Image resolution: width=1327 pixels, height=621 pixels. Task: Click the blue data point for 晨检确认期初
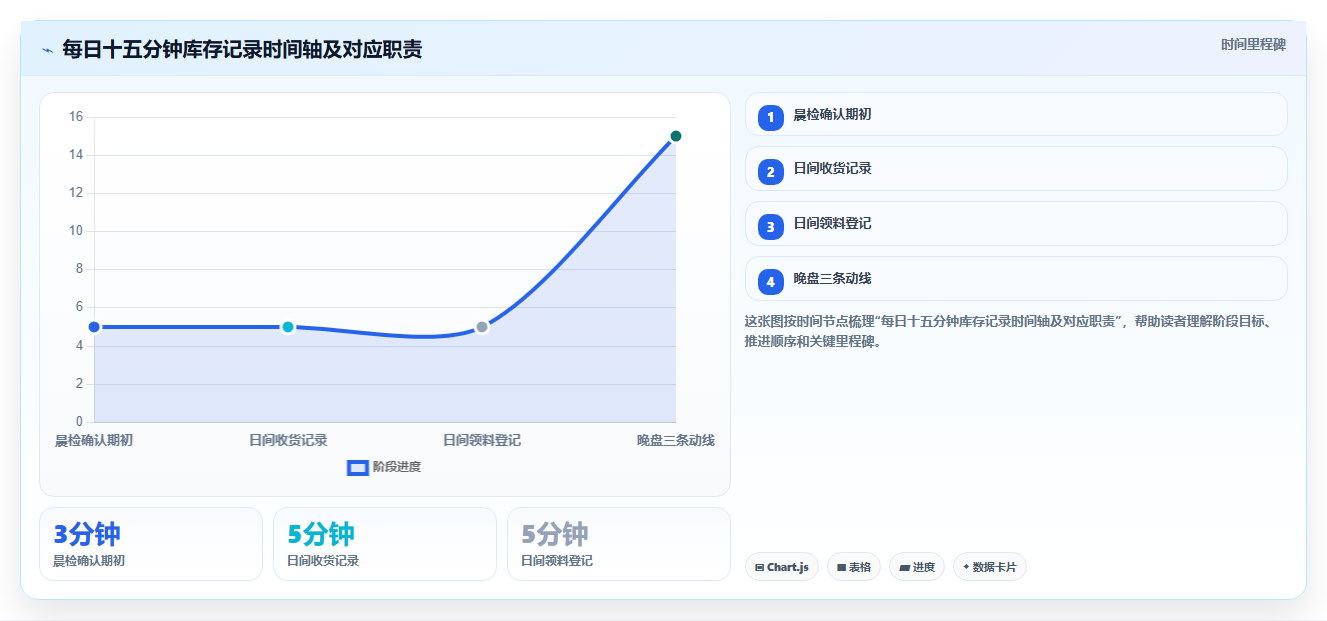pos(94,327)
